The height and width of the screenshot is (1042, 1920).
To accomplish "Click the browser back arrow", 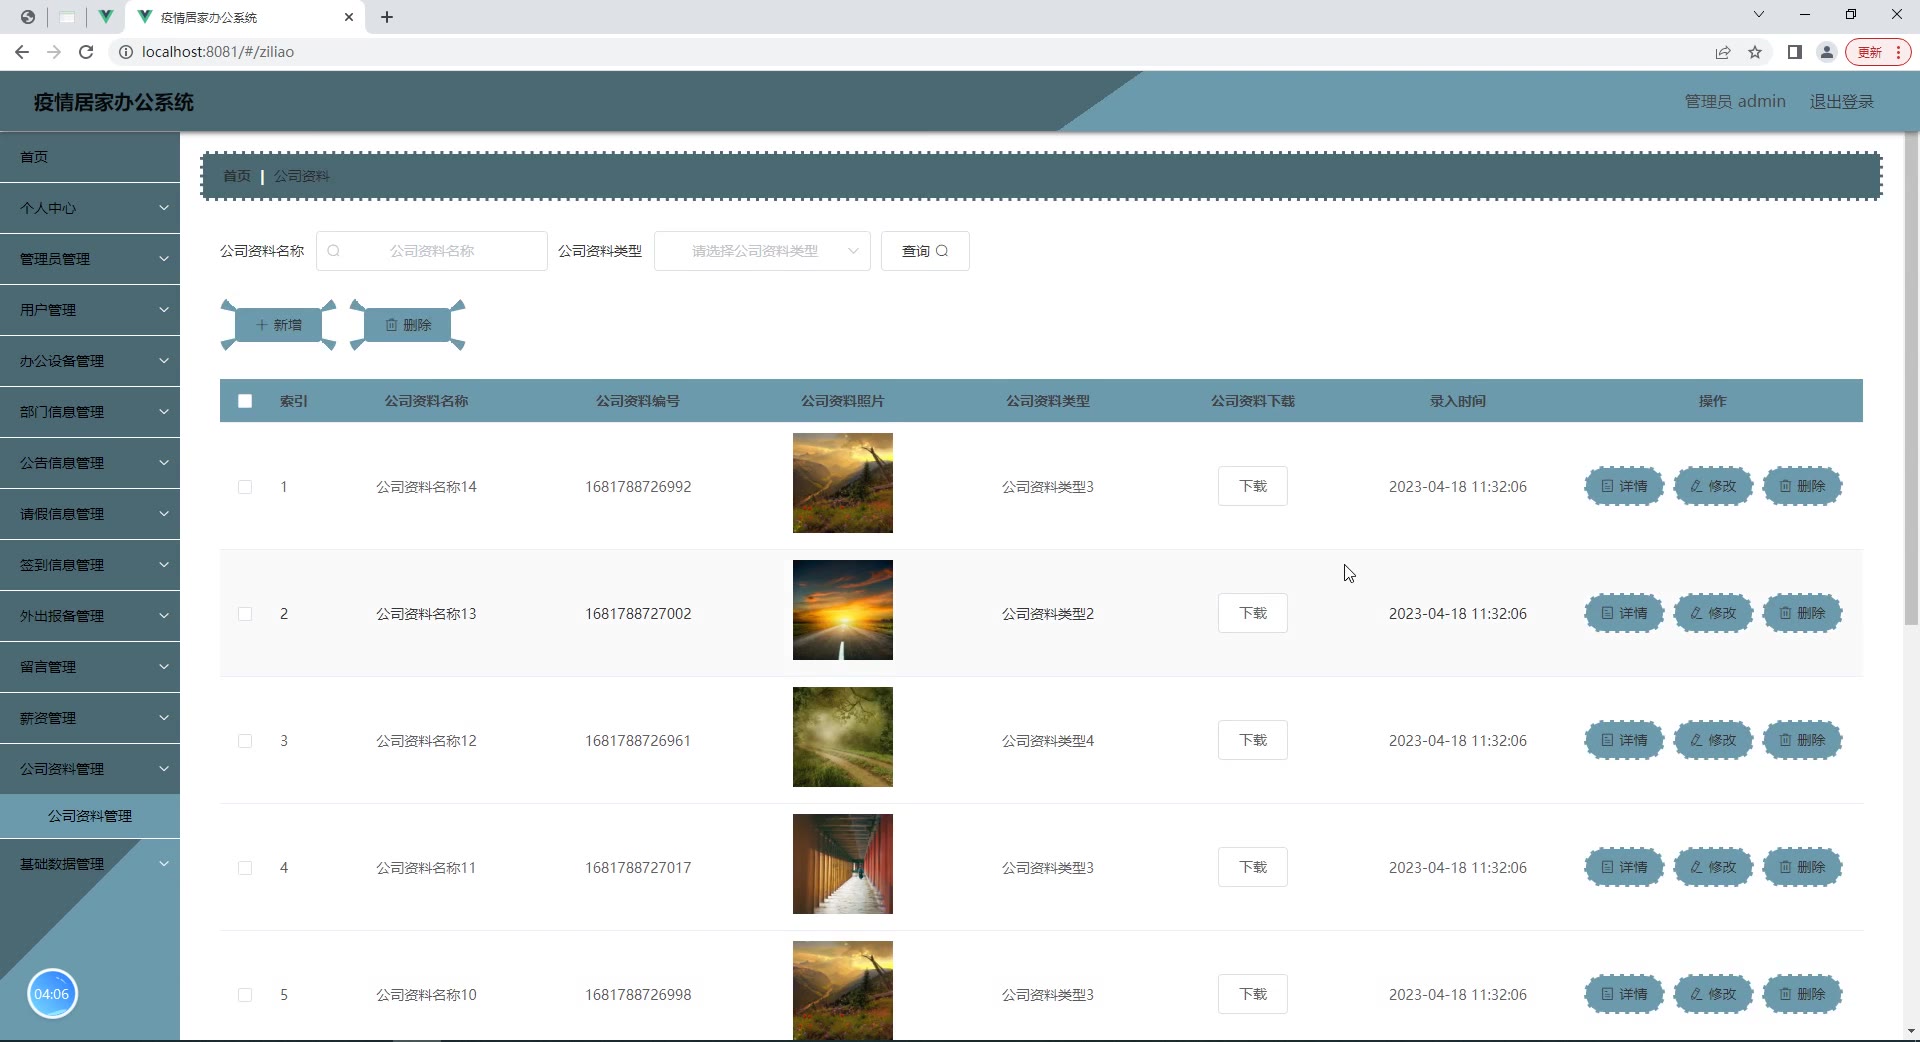I will [x=22, y=52].
